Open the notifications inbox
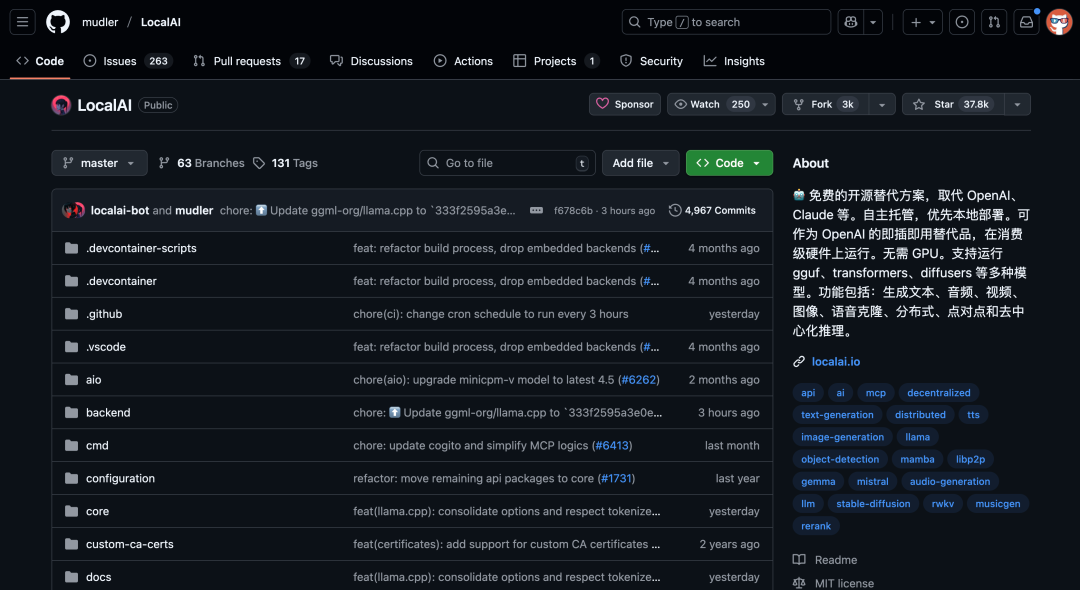The height and width of the screenshot is (590, 1080). tap(1026, 22)
